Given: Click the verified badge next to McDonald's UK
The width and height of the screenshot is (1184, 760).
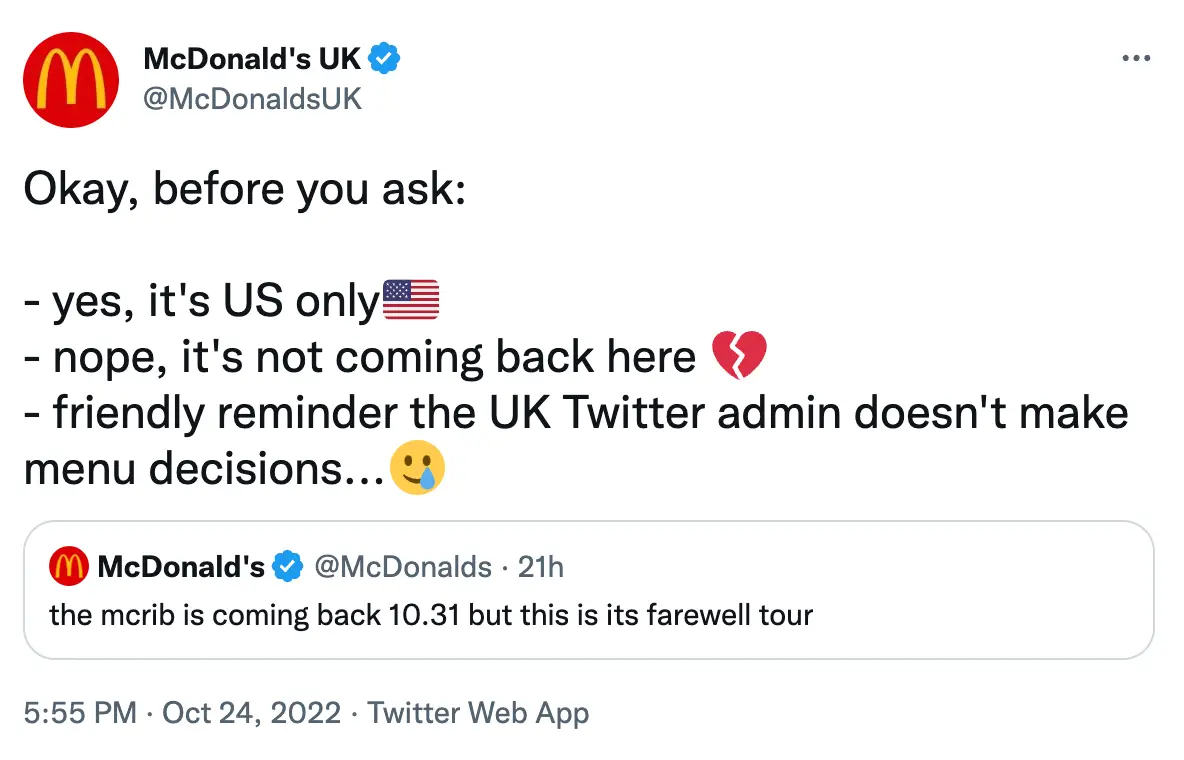Looking at the screenshot, I should (x=381, y=58).
